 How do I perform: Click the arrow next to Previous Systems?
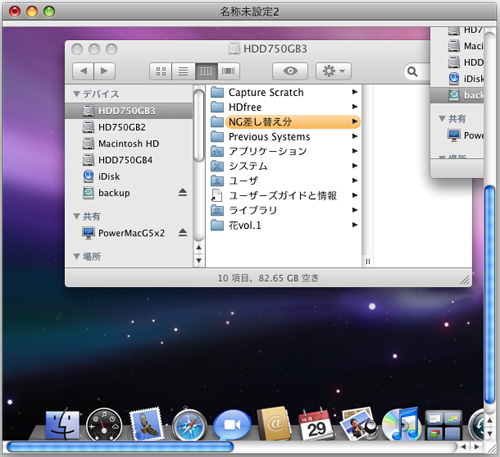(x=355, y=136)
